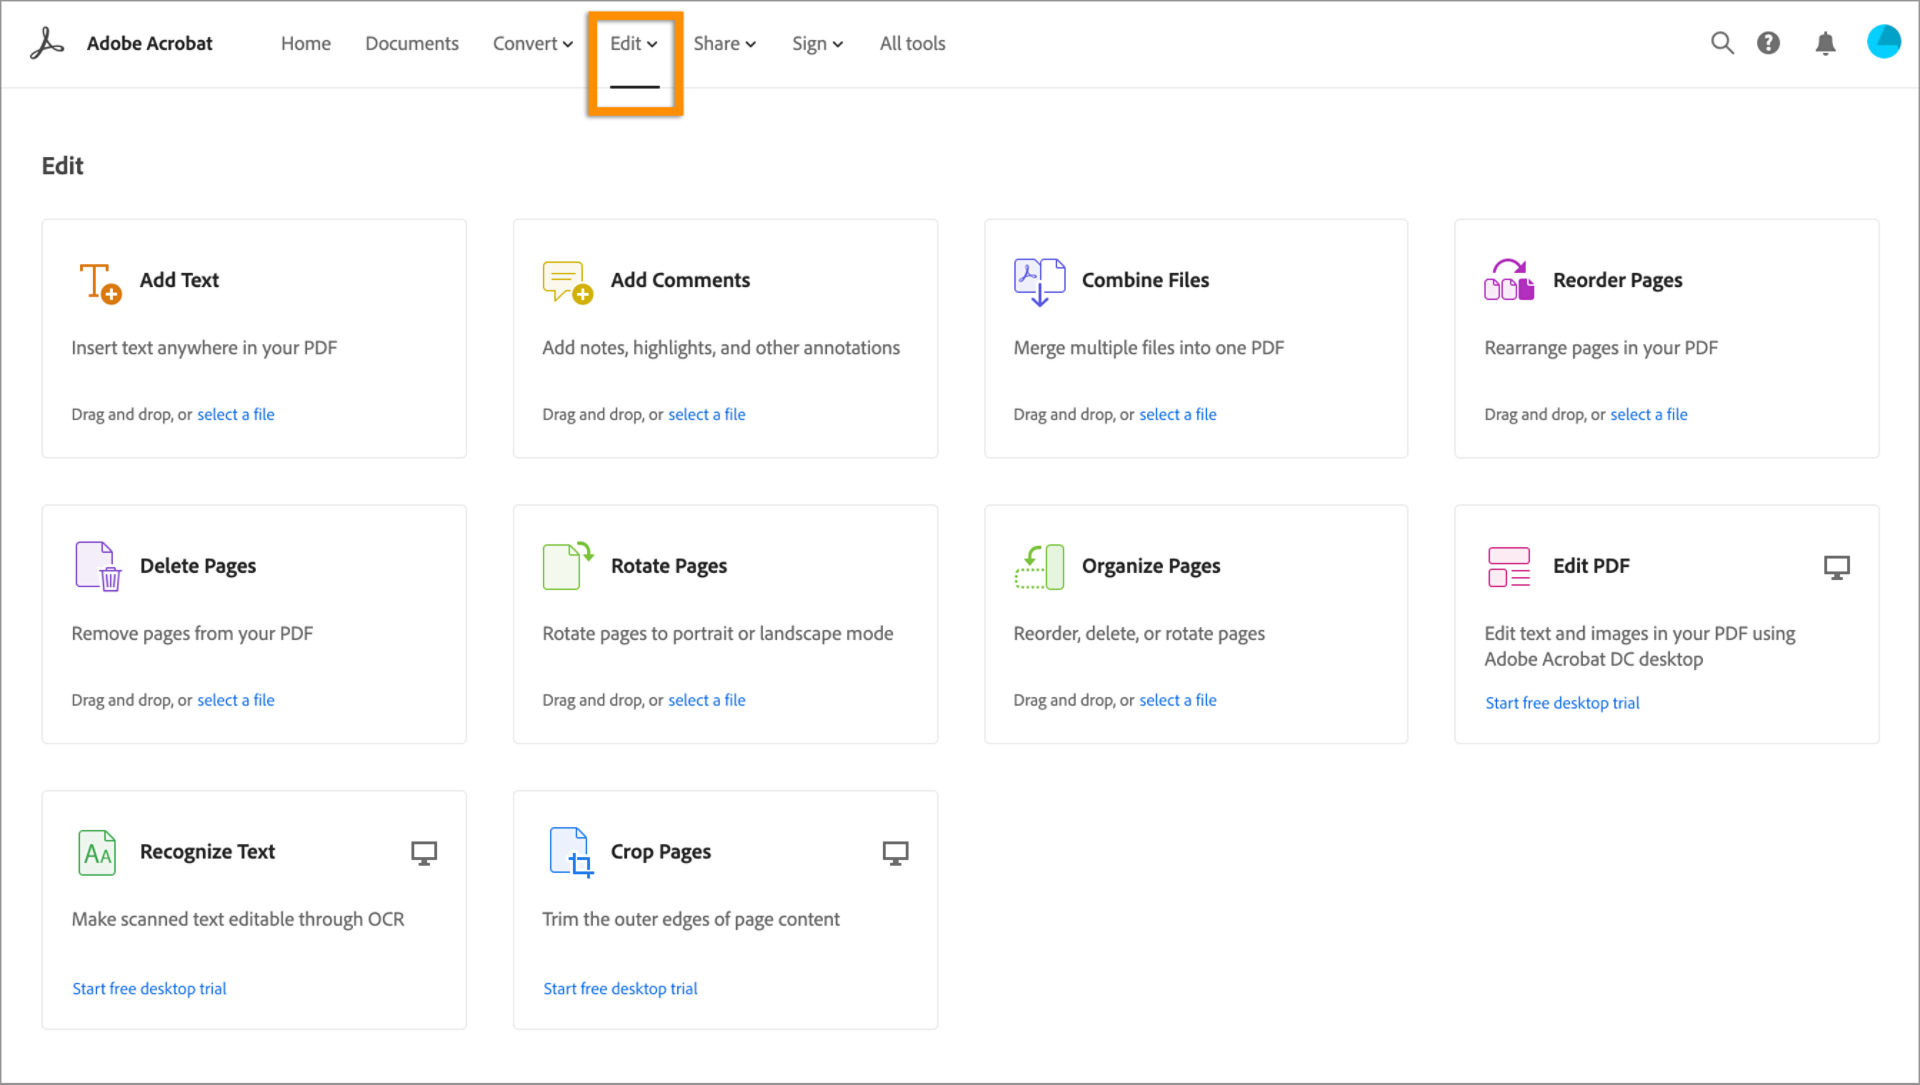Click the Organize Pages tool icon
Image resolution: width=1920 pixels, height=1085 pixels.
click(x=1039, y=567)
